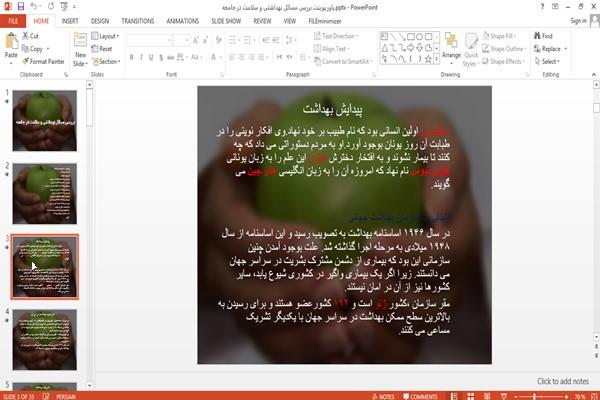Screen dimensions: 600x400
Task: Click Decrease List Level icon
Action: point(266,40)
